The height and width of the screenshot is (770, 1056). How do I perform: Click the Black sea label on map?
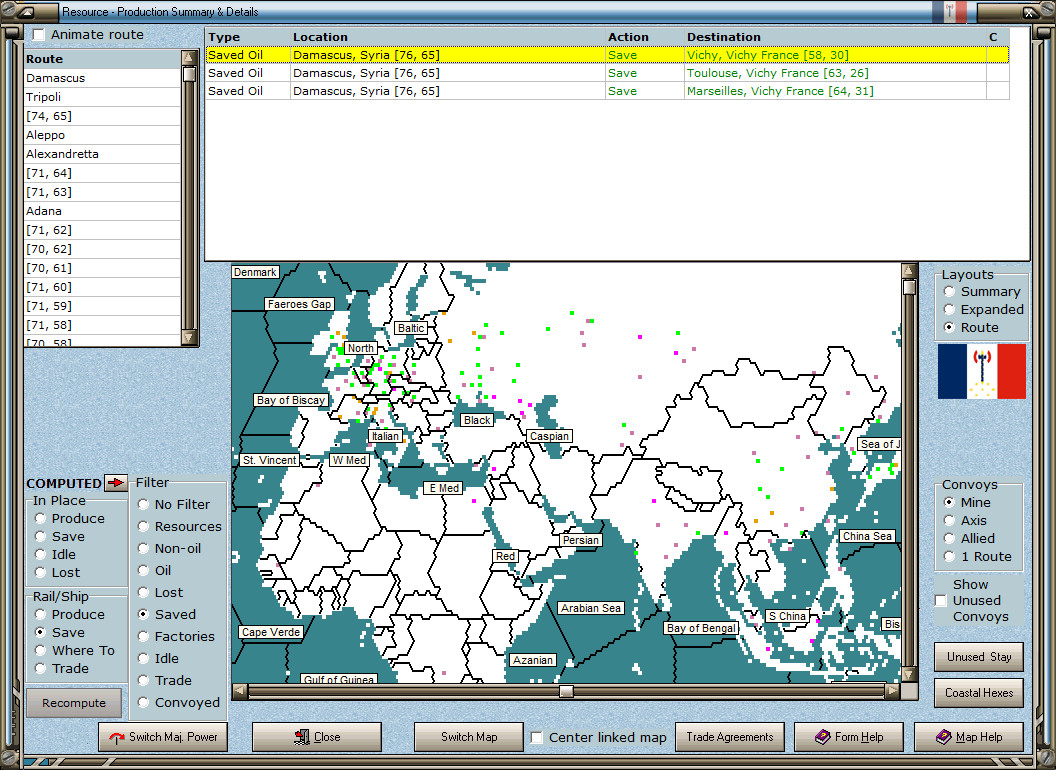pyautogui.click(x=477, y=420)
